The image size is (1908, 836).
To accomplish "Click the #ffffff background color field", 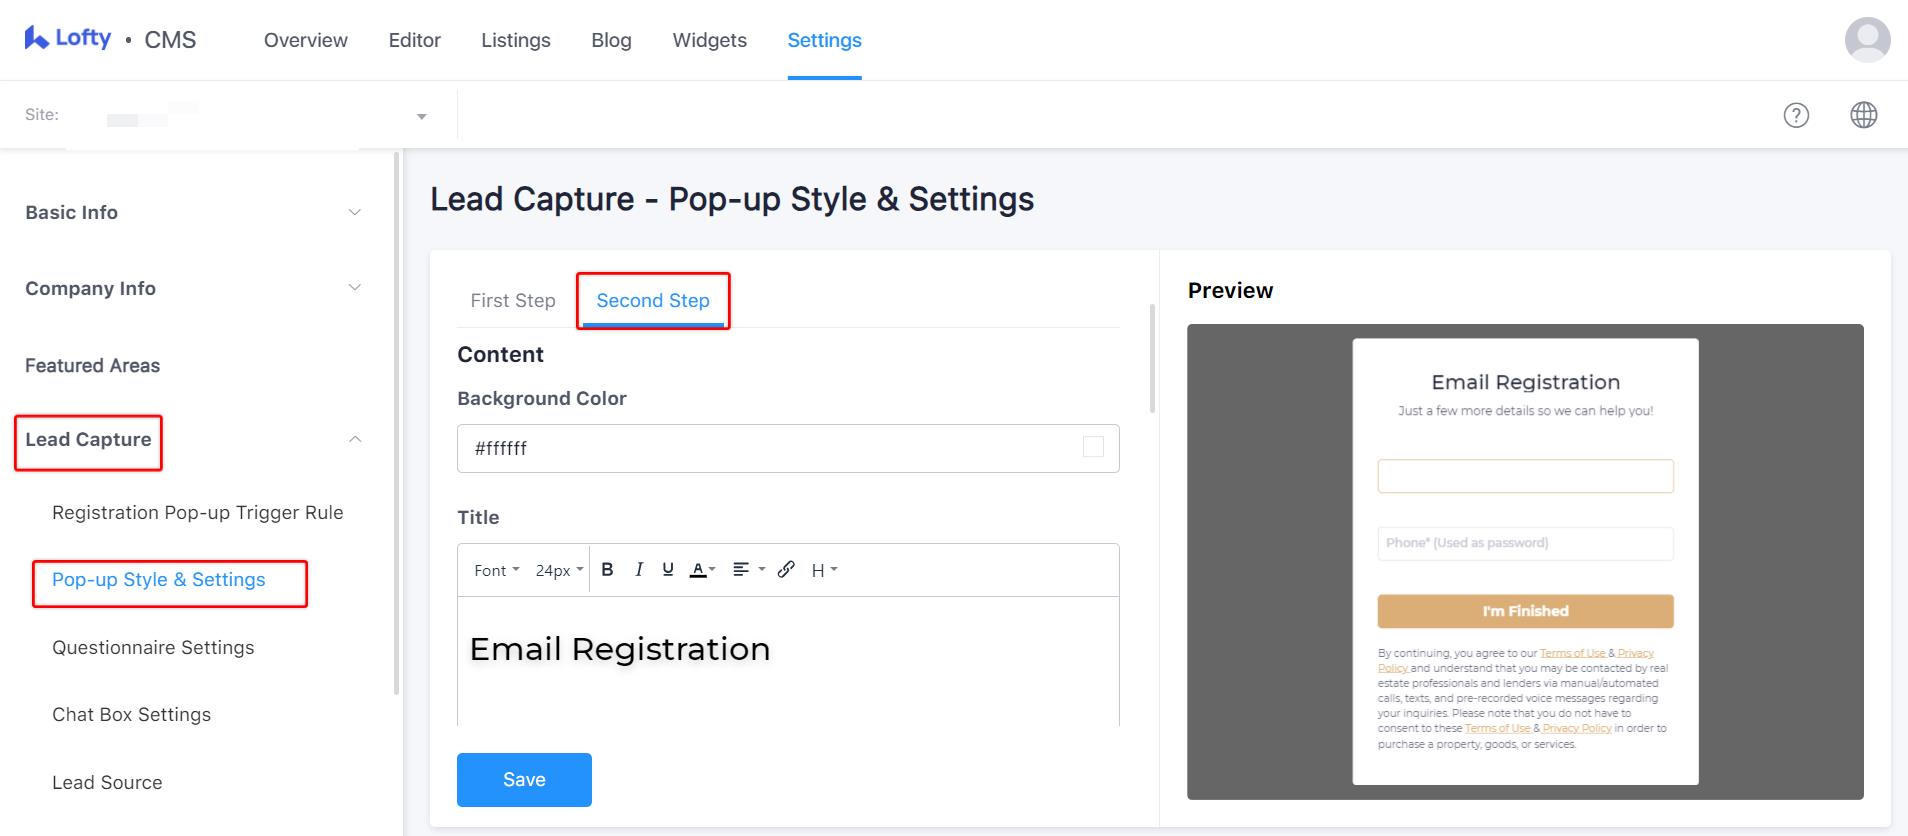I will [x=788, y=449].
